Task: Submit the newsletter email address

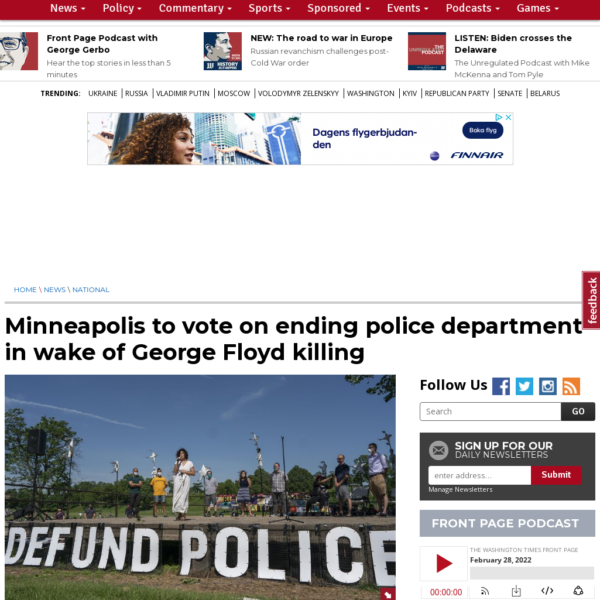Action: click(556, 475)
